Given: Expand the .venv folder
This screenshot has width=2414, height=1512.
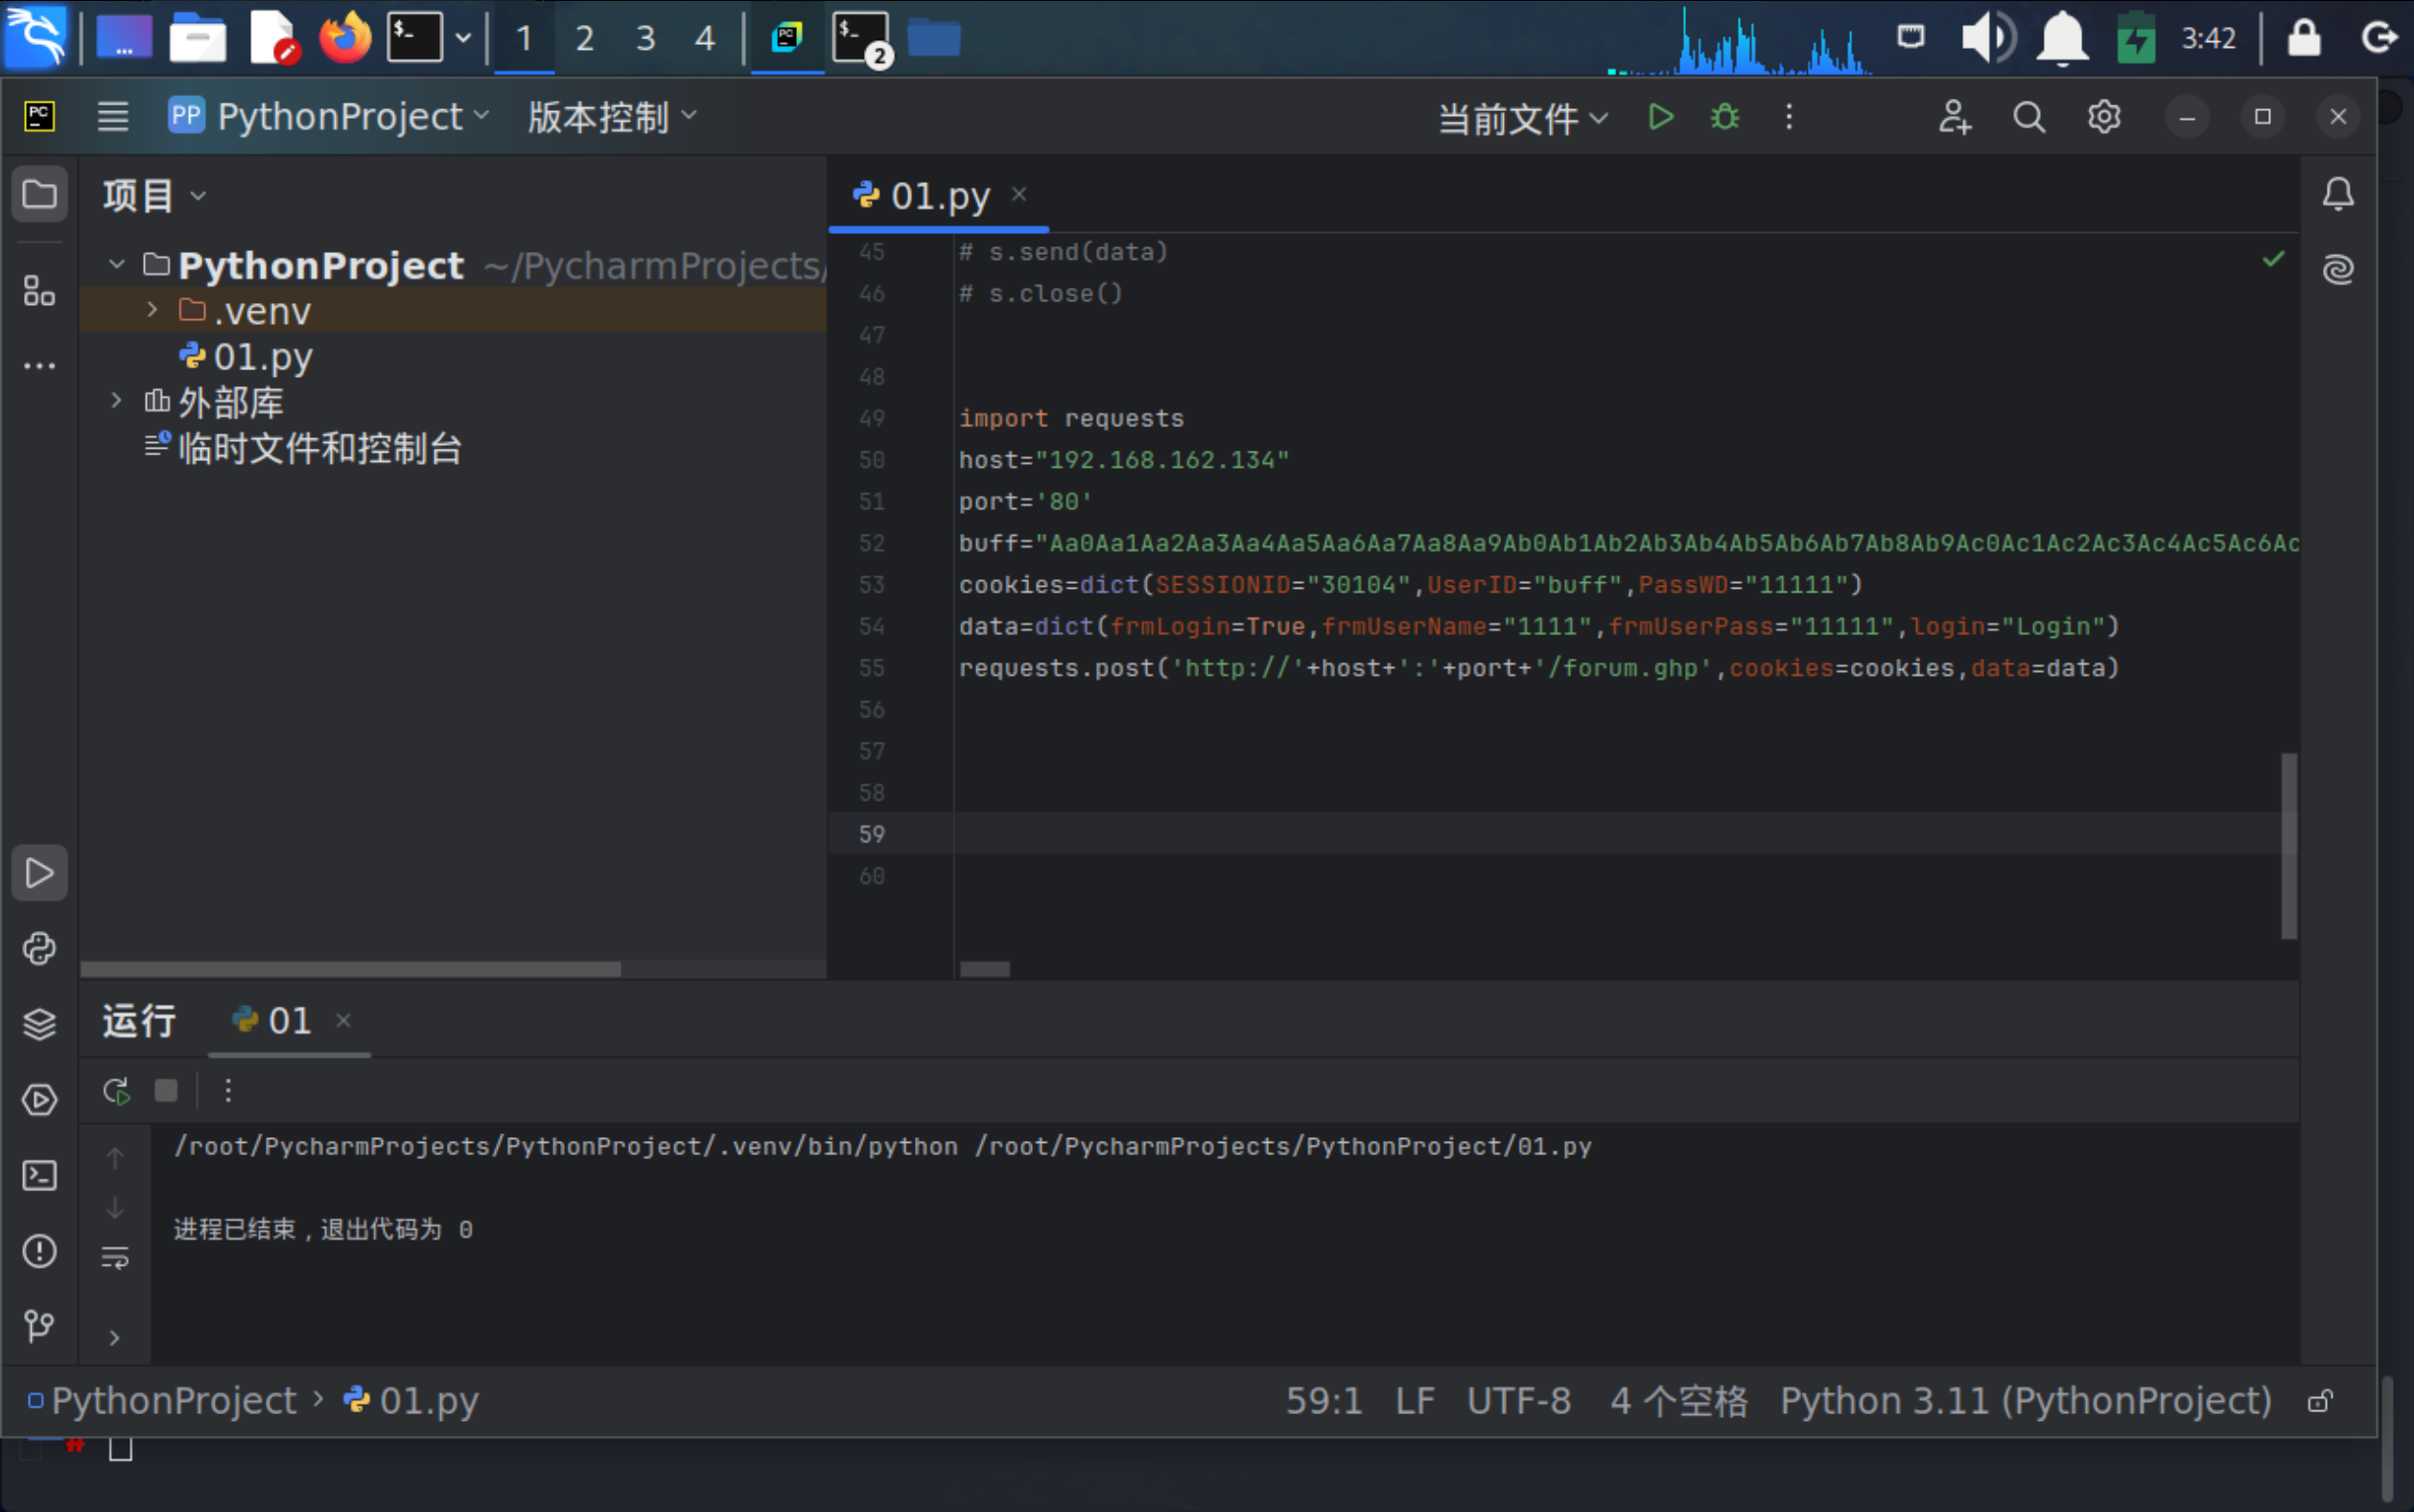Looking at the screenshot, I should coord(152,310).
